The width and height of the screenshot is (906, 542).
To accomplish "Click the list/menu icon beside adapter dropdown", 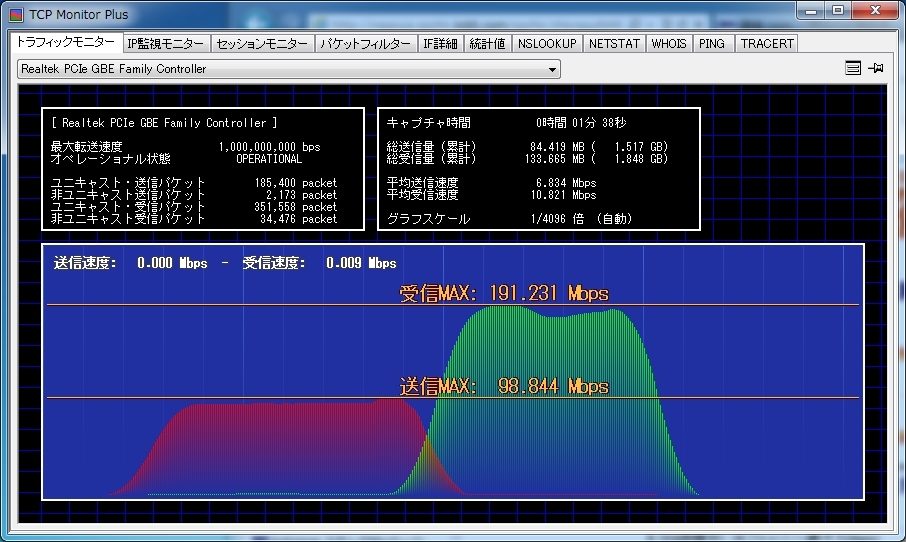I will pos(853,68).
